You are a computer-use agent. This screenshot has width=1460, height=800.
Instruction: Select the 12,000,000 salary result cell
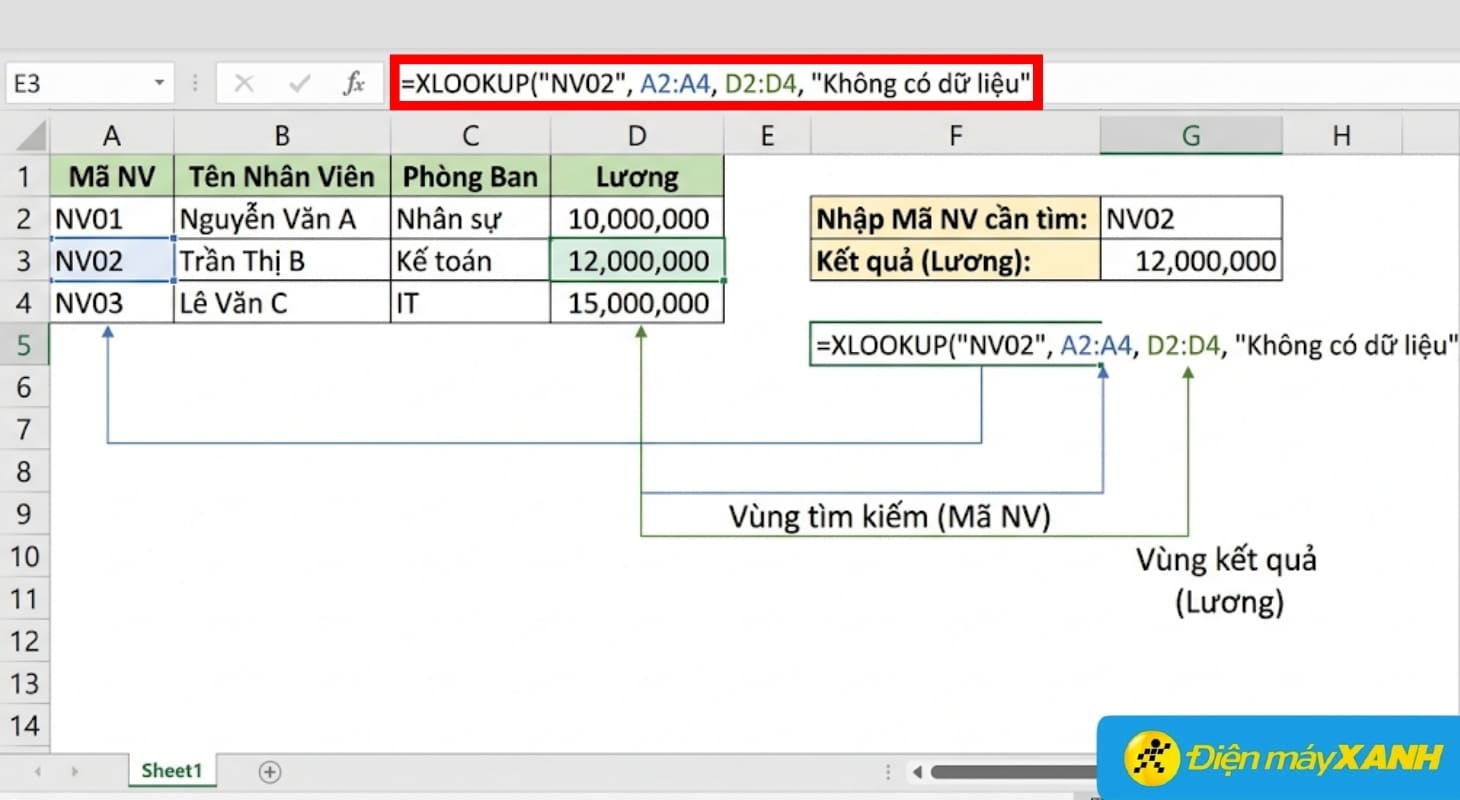click(x=1190, y=260)
